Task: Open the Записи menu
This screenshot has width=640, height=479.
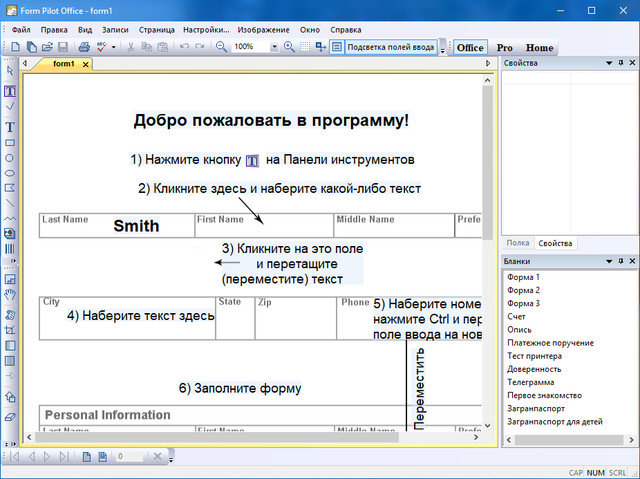Action: (115, 30)
